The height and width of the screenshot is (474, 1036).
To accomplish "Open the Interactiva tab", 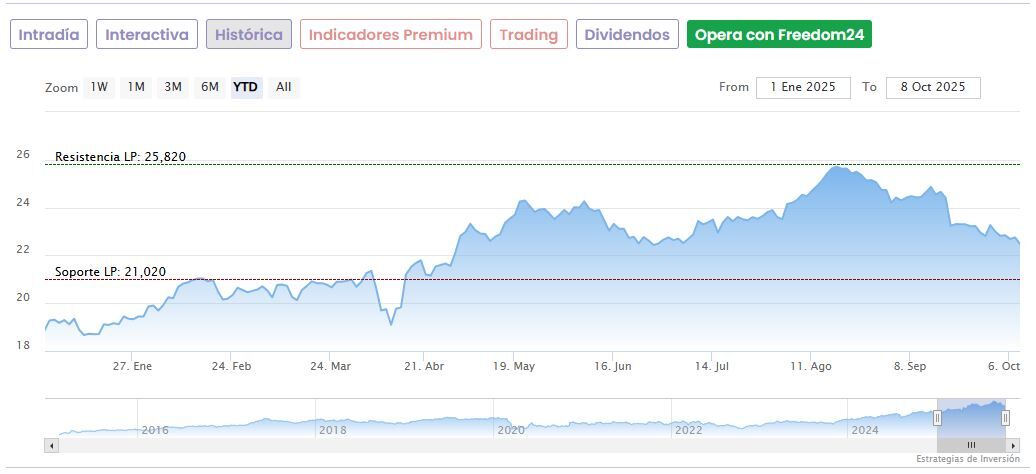I will click(x=147, y=35).
